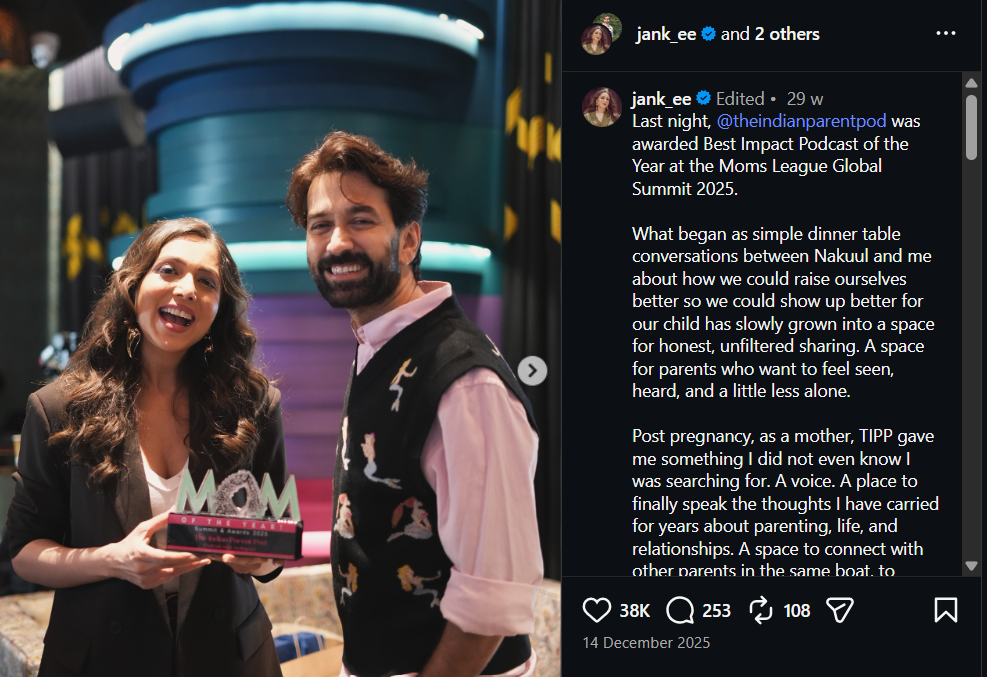View the 38K likes count
Screen dimensions: 987x677
[x=634, y=611]
